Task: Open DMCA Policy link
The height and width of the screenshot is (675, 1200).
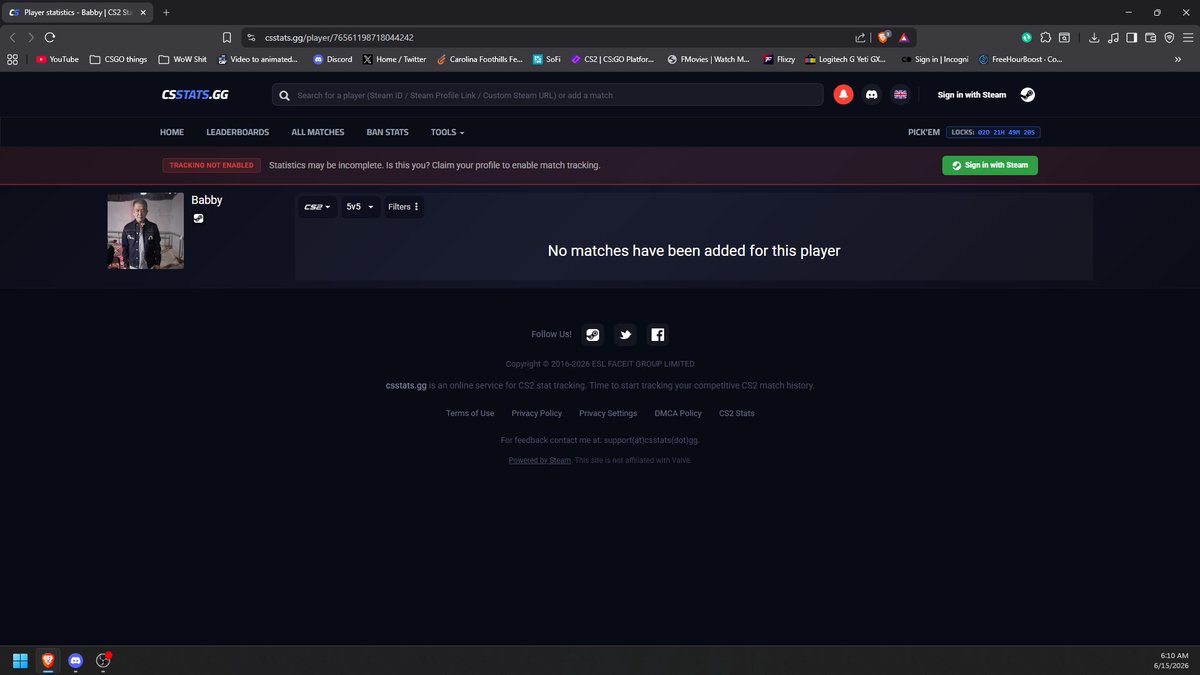Action: click(678, 413)
